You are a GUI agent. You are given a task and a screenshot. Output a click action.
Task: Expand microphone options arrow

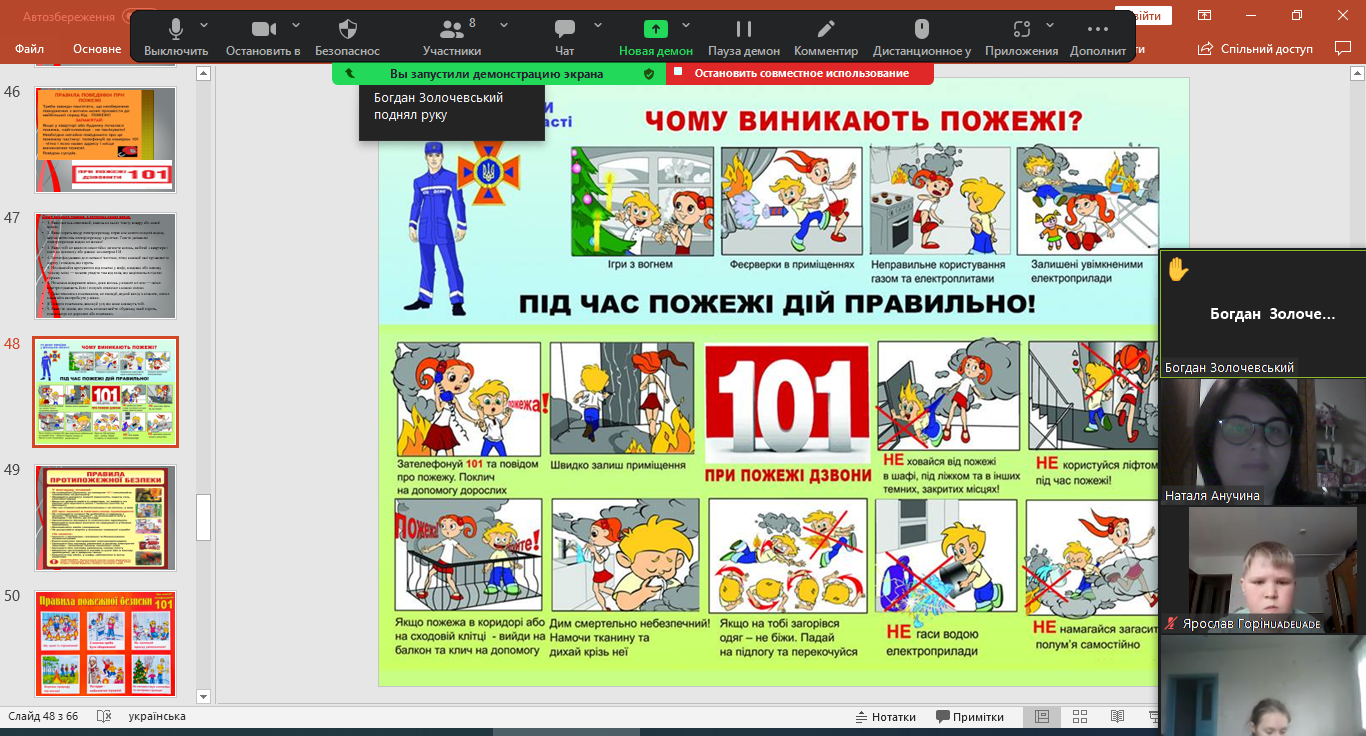click(x=205, y=25)
